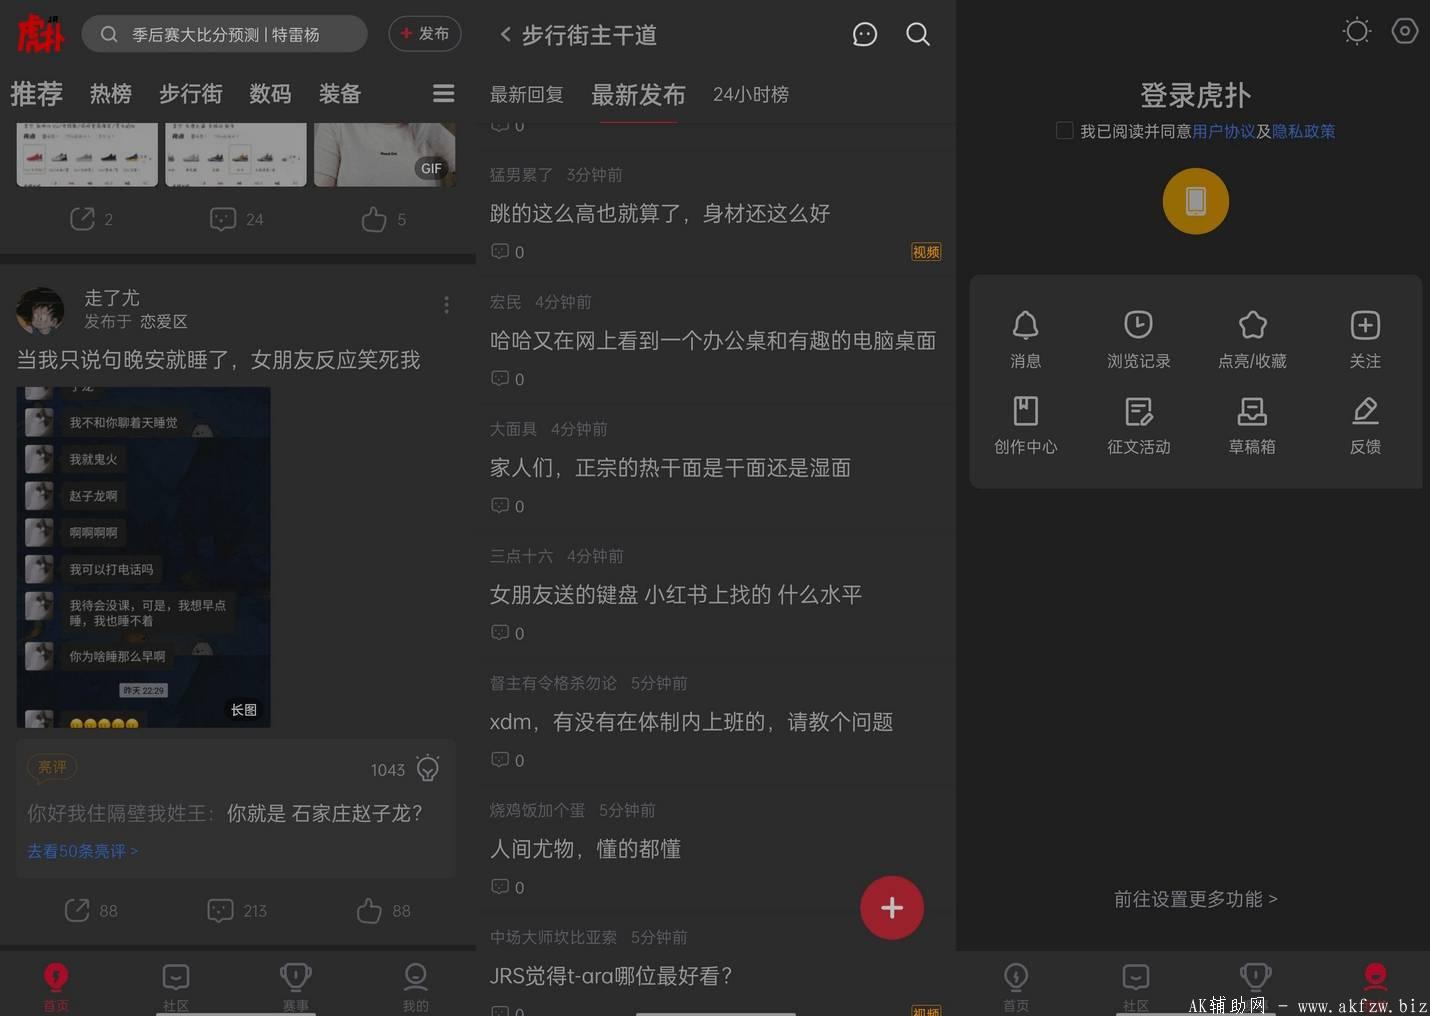Image resolution: width=1430 pixels, height=1016 pixels.
Task: Open 草稿箱 drafts icon
Action: coord(1252,425)
